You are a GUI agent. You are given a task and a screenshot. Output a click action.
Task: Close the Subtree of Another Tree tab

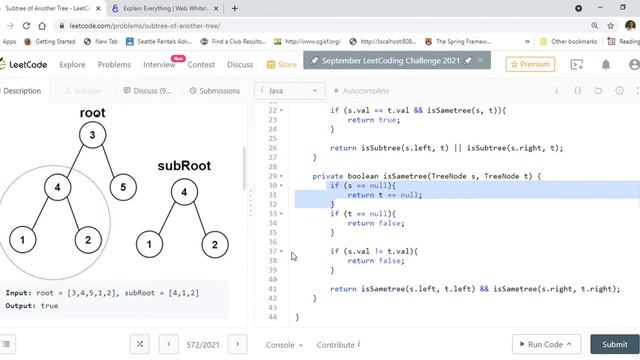[98, 8]
